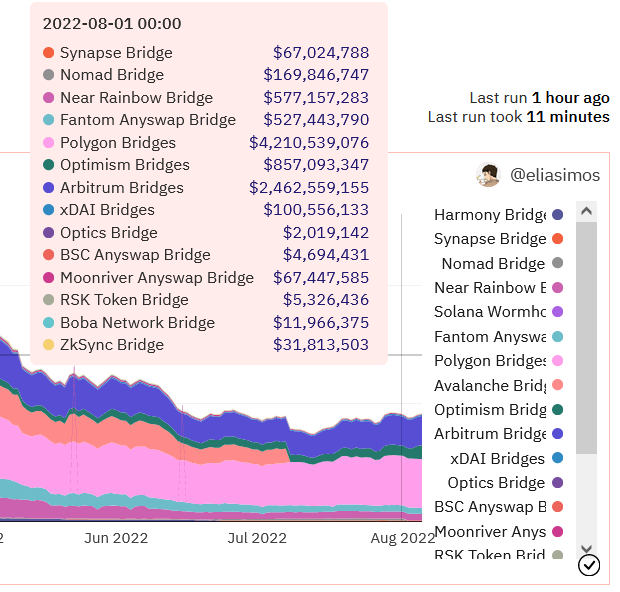Select Optics Bridge in the legend
The width and height of the screenshot is (620, 592).
click(496, 483)
